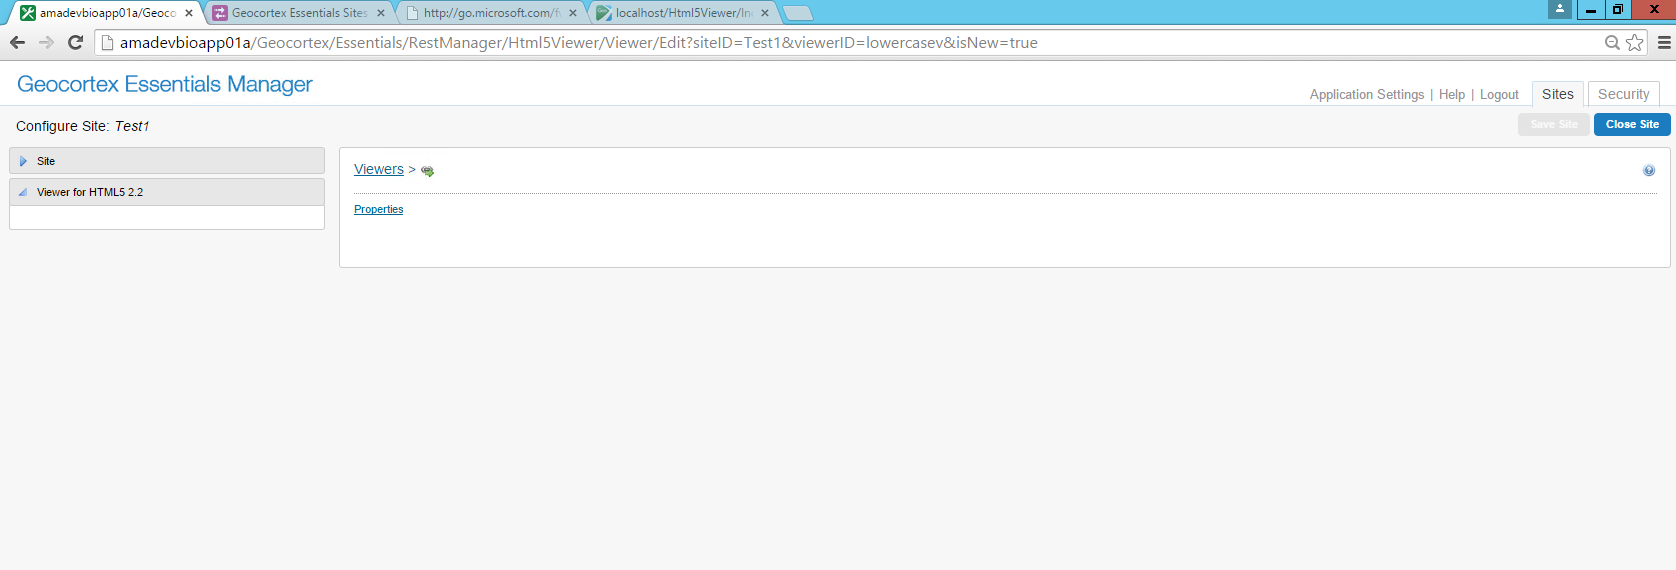Select the Sites tab
The height and width of the screenshot is (570, 1676).
1558,94
